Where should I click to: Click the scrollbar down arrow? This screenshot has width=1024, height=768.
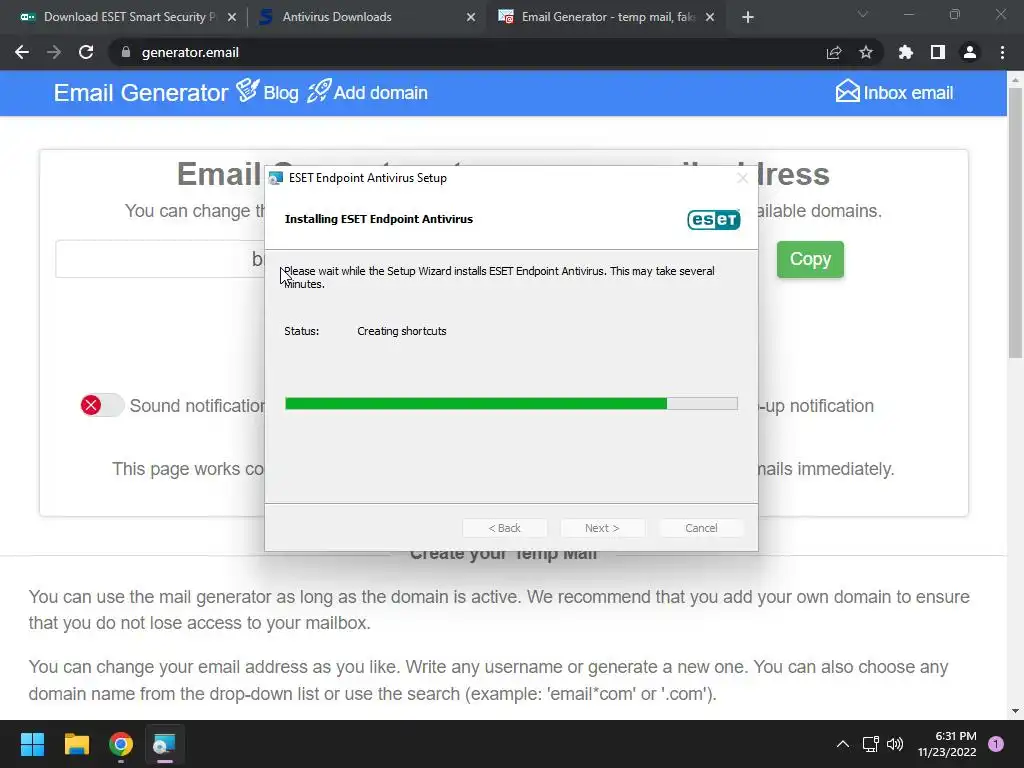(1015, 711)
